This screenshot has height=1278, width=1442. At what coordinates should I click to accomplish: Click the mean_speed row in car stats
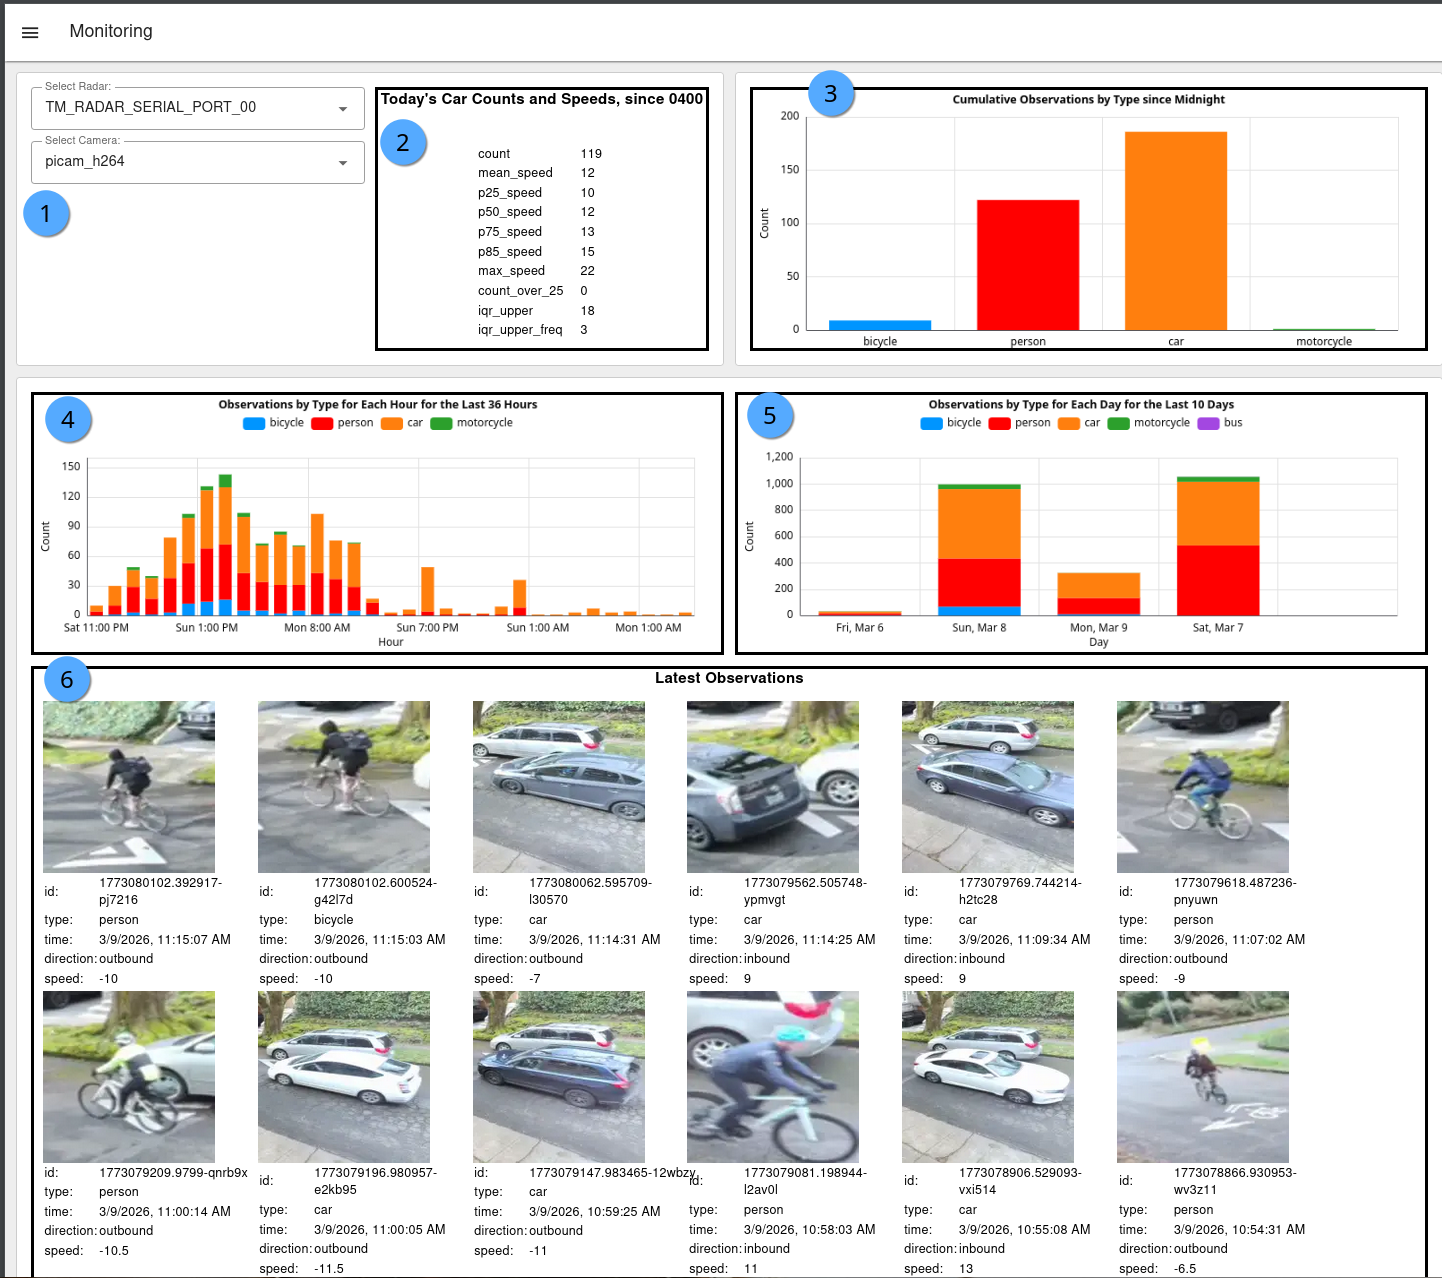pyautogui.click(x=540, y=173)
